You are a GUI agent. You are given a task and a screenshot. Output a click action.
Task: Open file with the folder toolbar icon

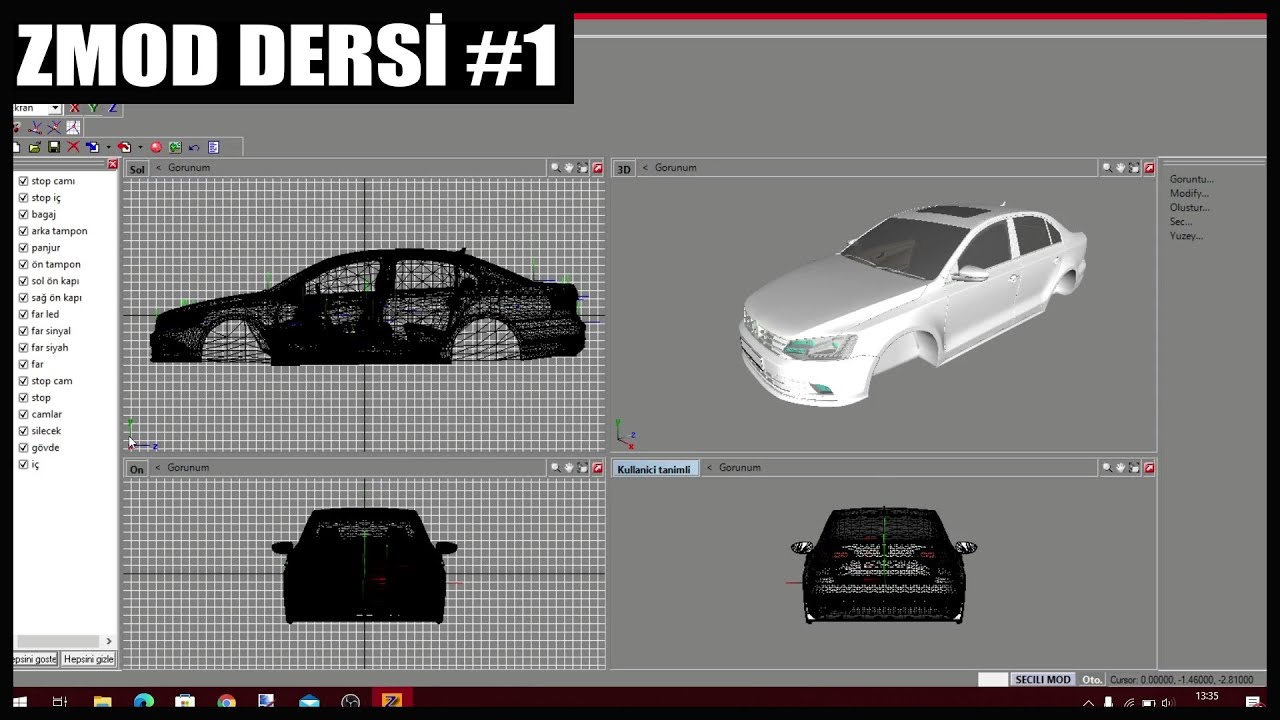[35, 147]
